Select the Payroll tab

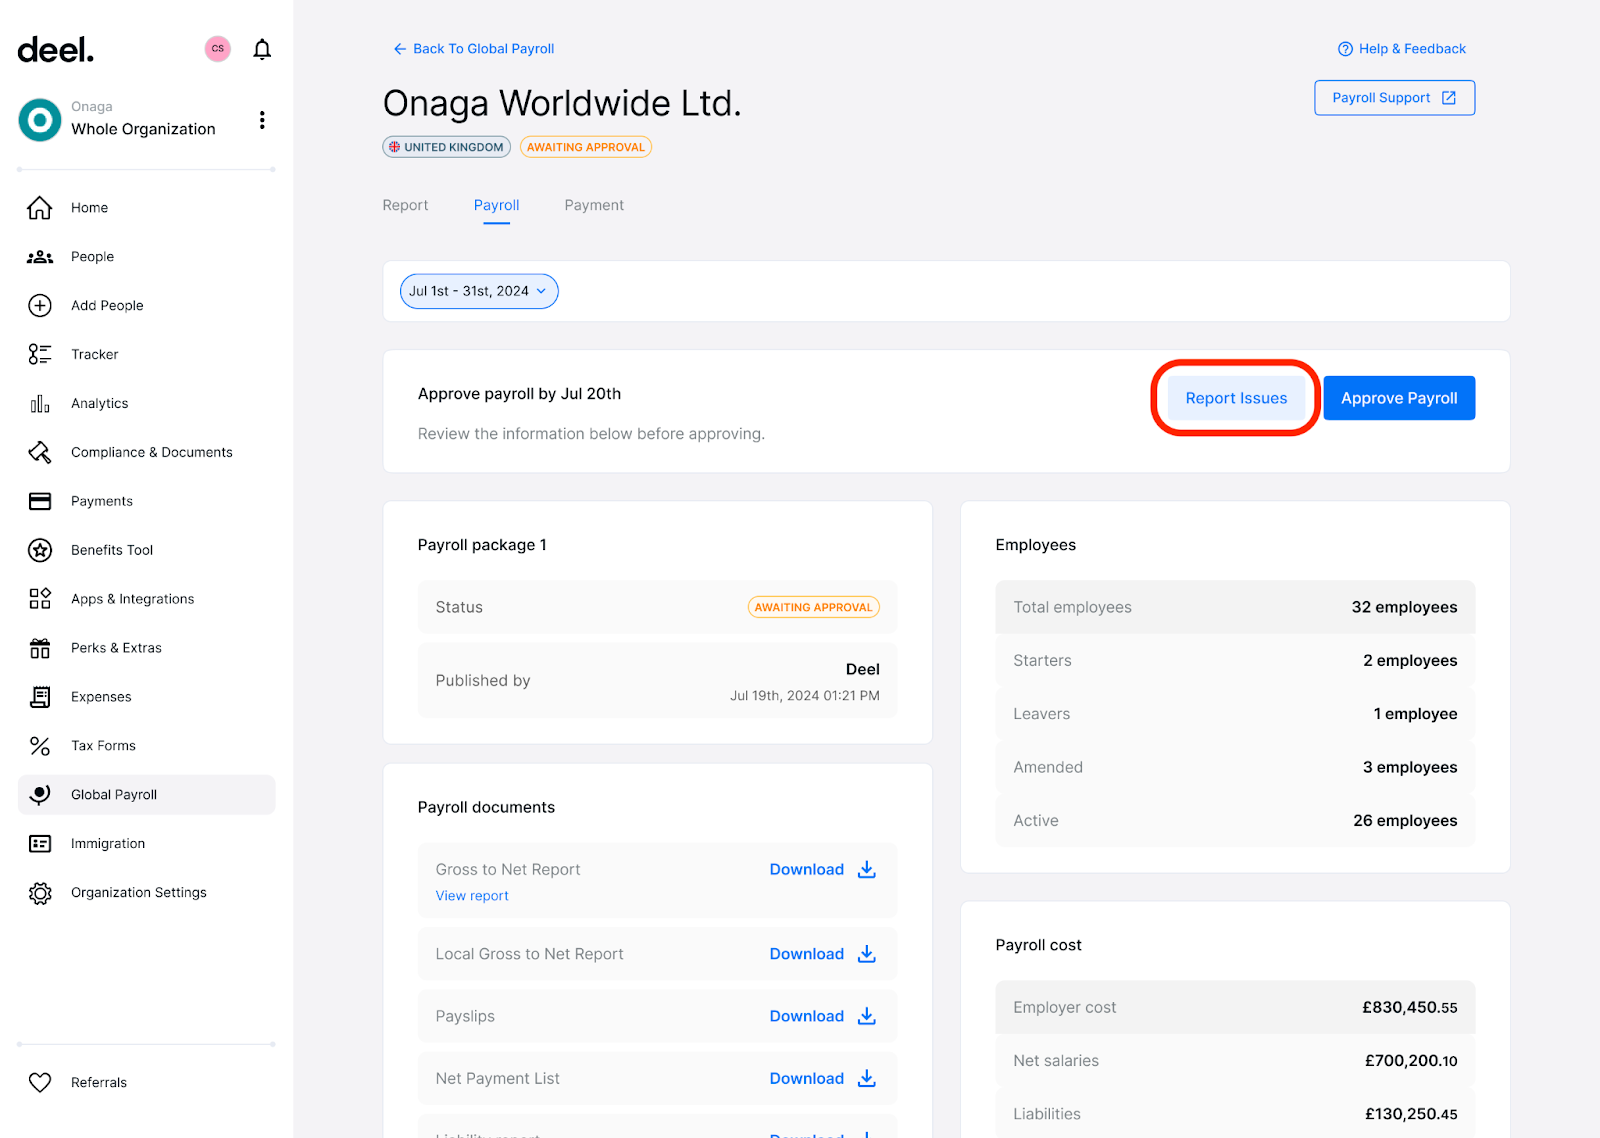496,205
